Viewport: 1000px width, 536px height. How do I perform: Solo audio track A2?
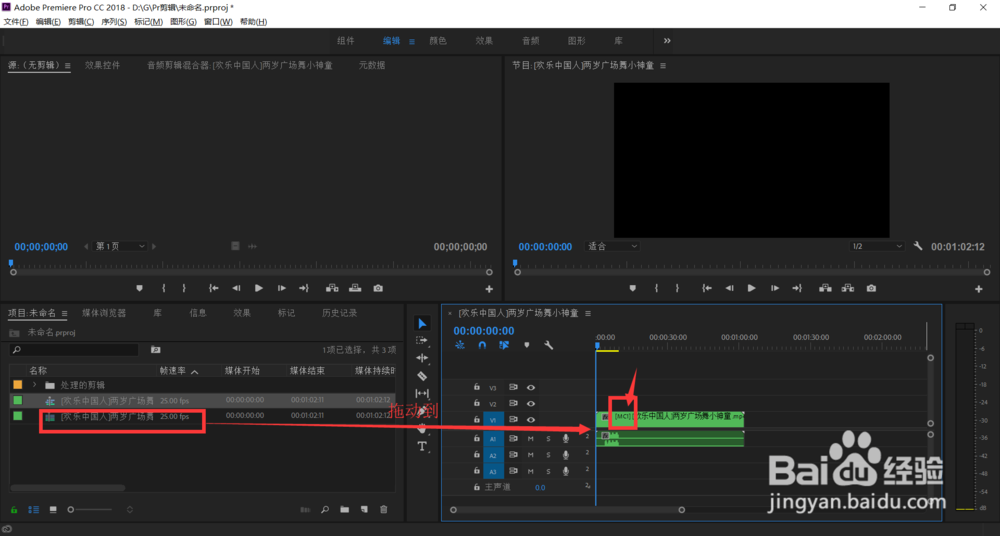click(548, 455)
